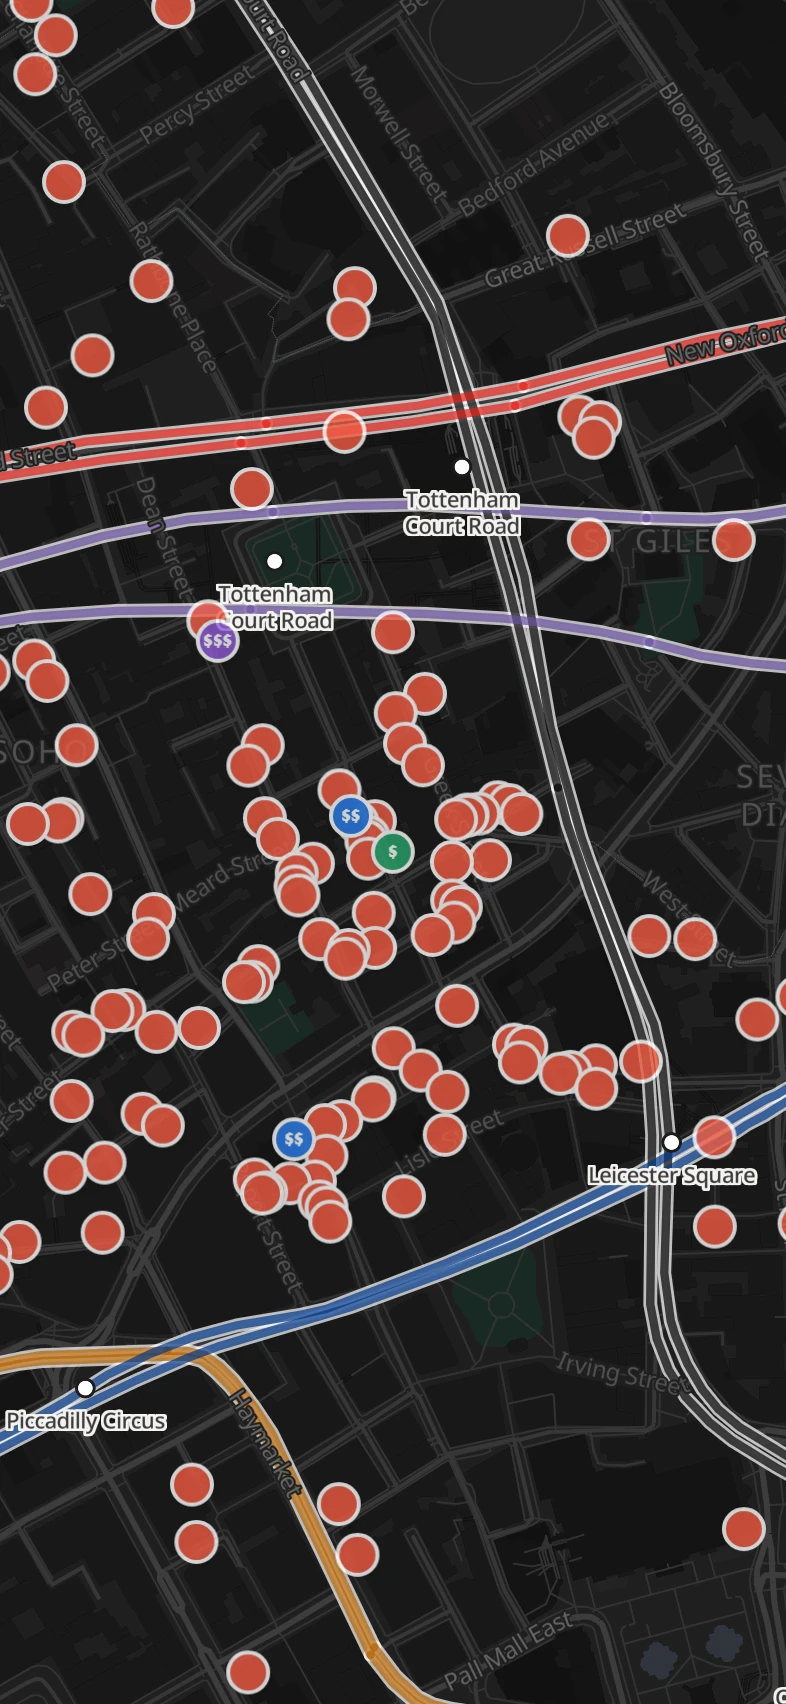Viewport: 786px width, 1704px height.
Task: Select the red marker on Great Russell Street
Action: pos(568,236)
